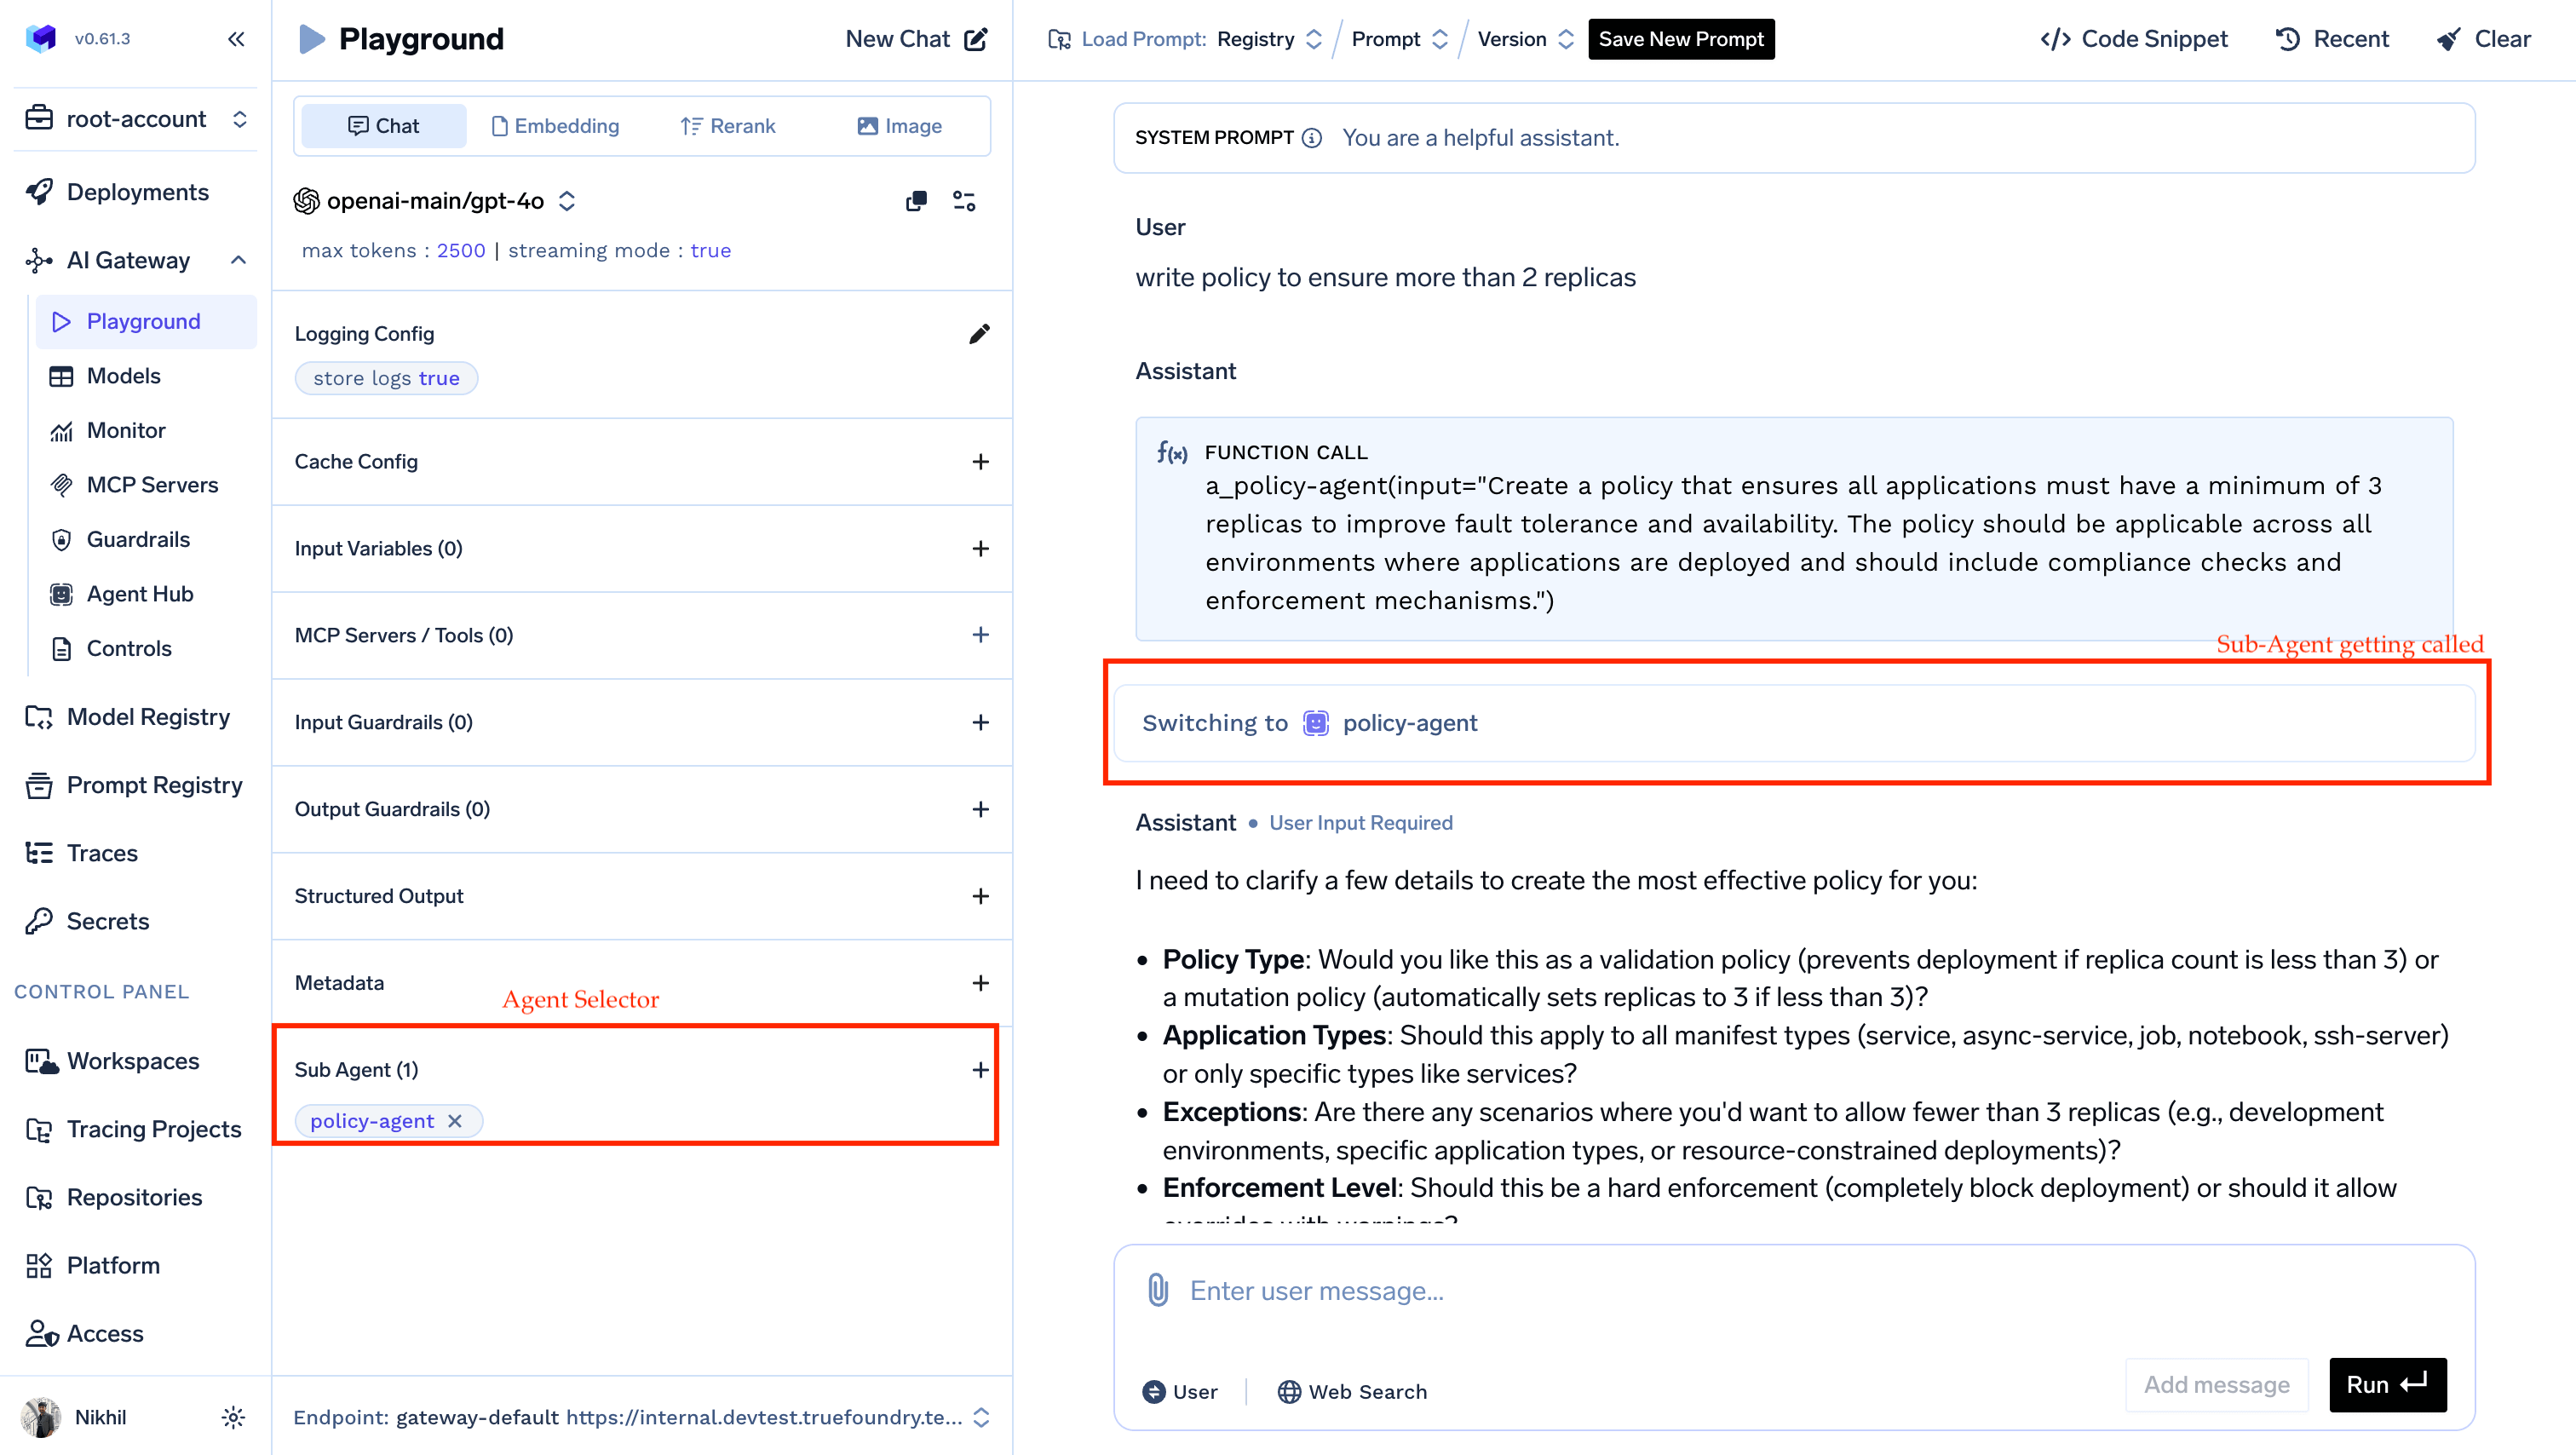Click the attachment paperclip icon
This screenshot has width=2576, height=1455.
click(1157, 1290)
